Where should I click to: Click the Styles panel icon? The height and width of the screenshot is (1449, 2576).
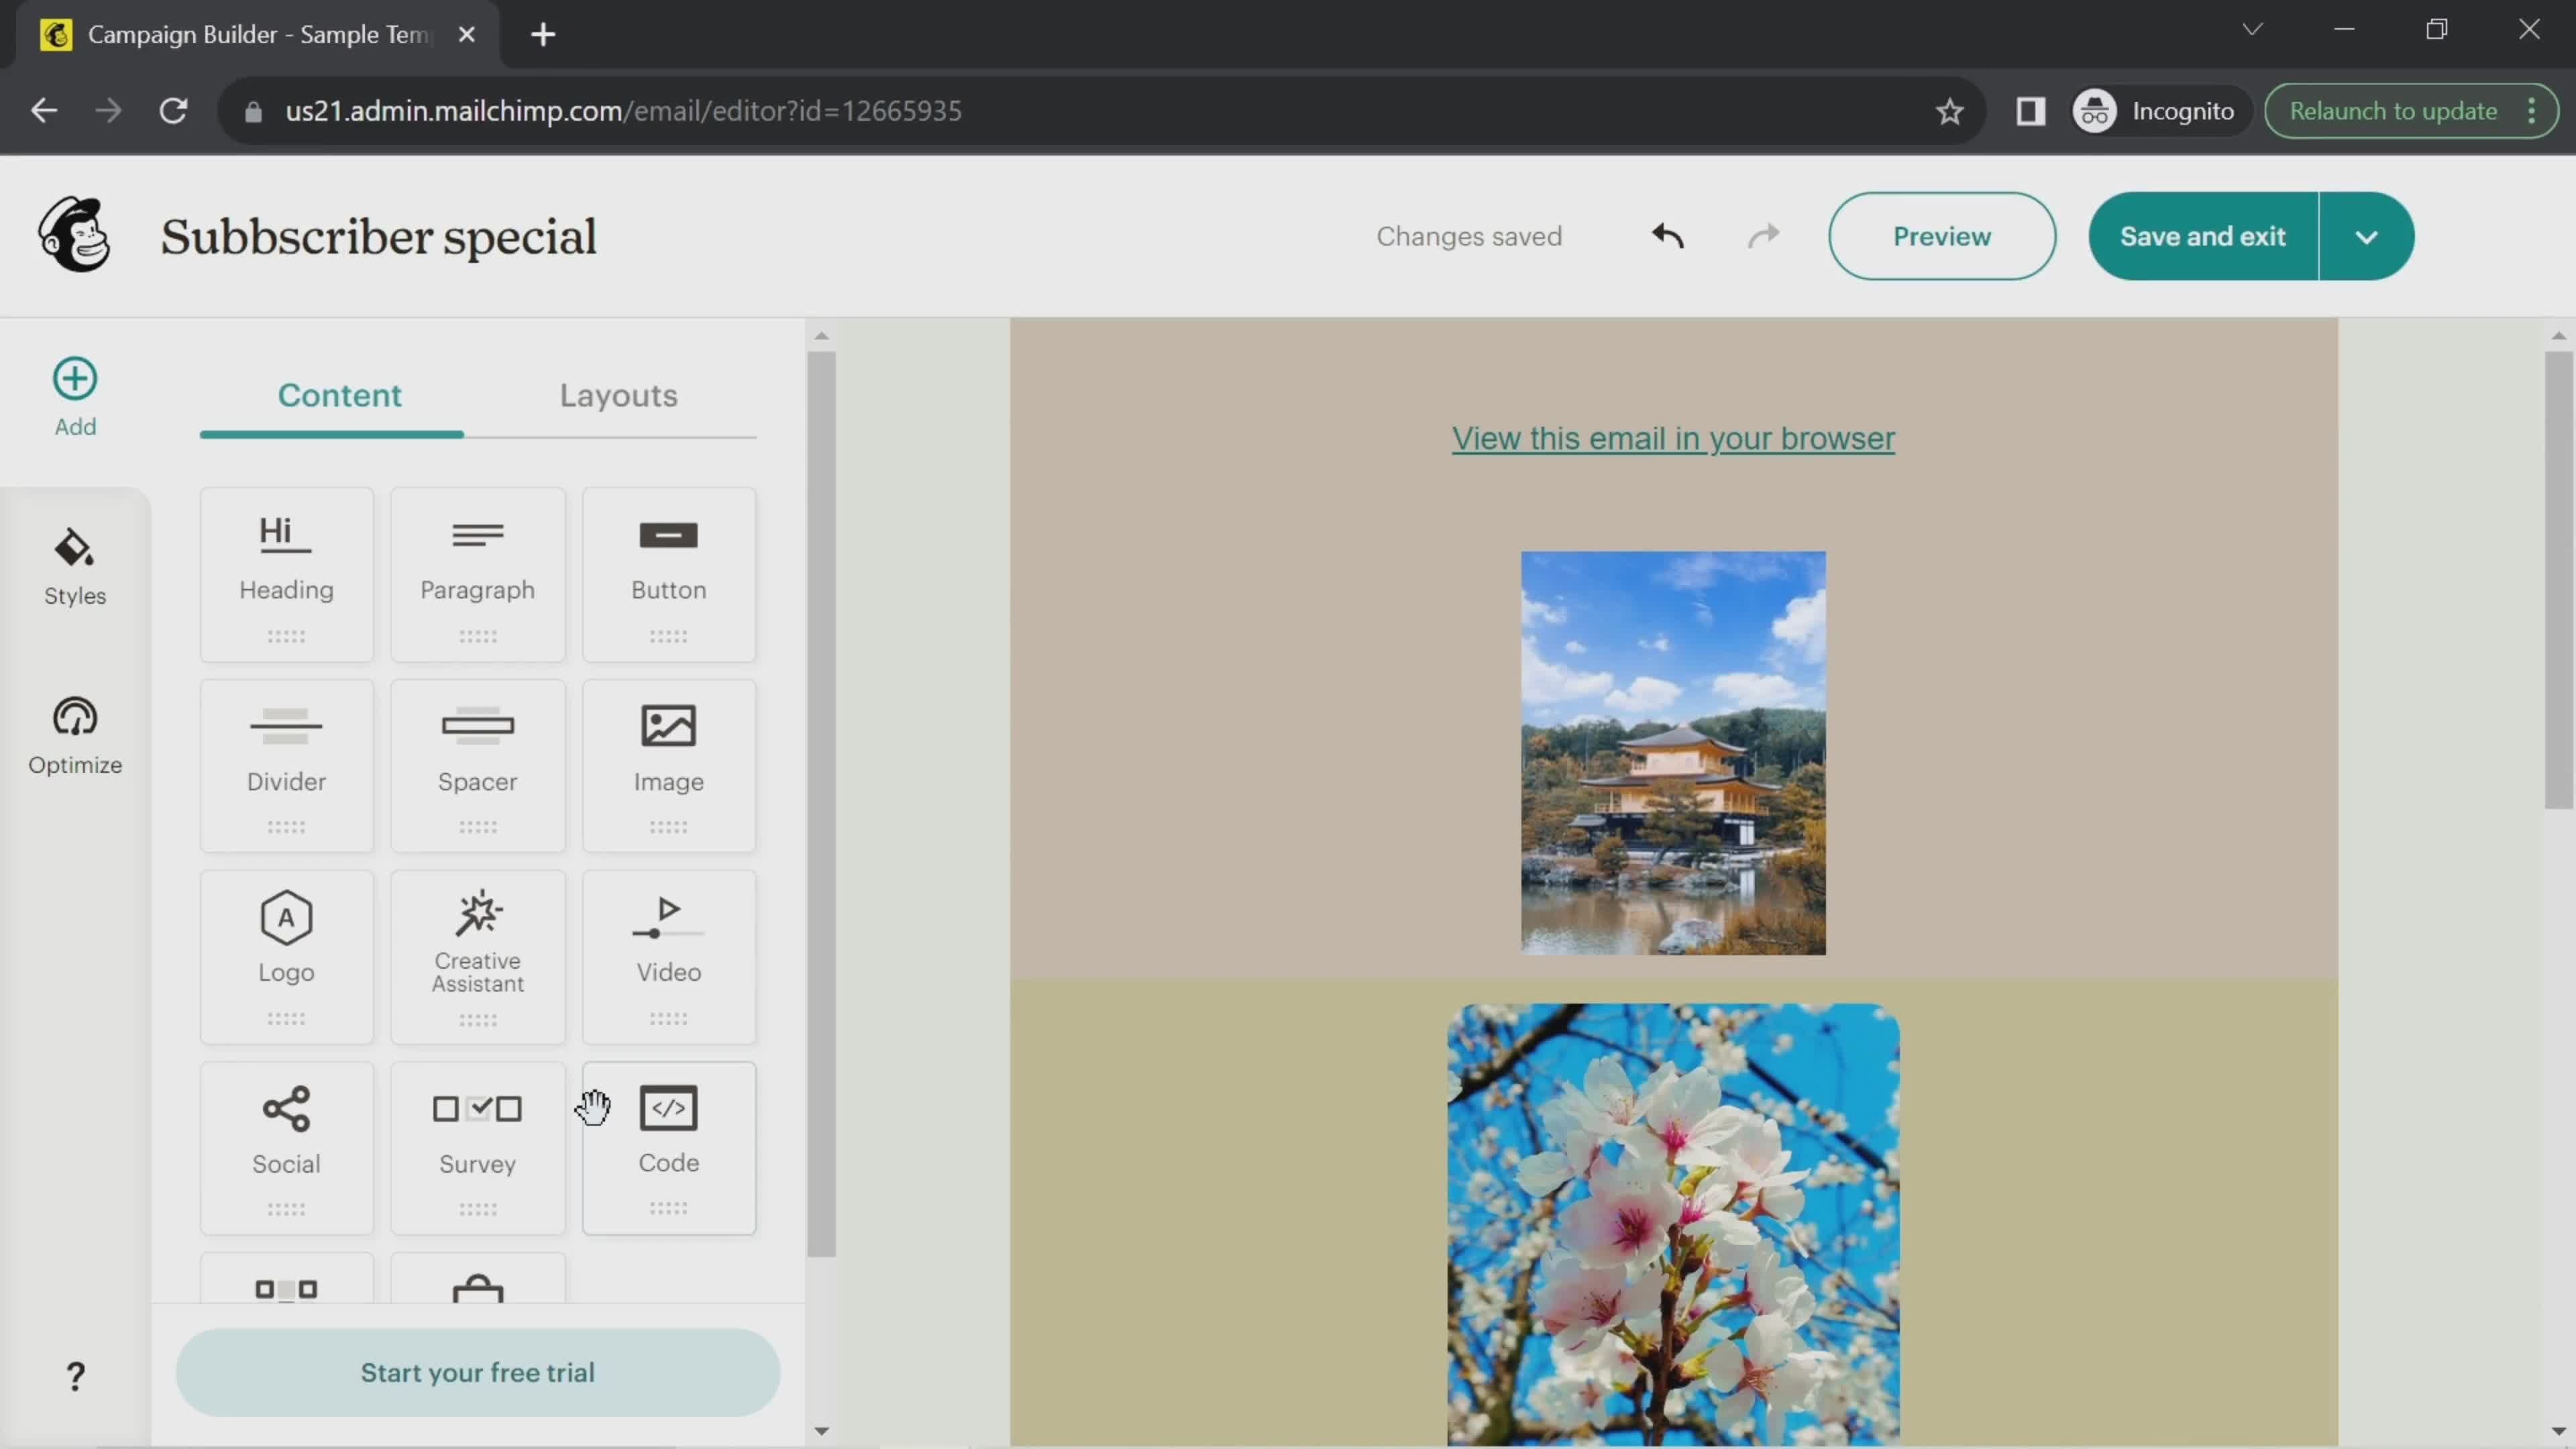click(74, 564)
